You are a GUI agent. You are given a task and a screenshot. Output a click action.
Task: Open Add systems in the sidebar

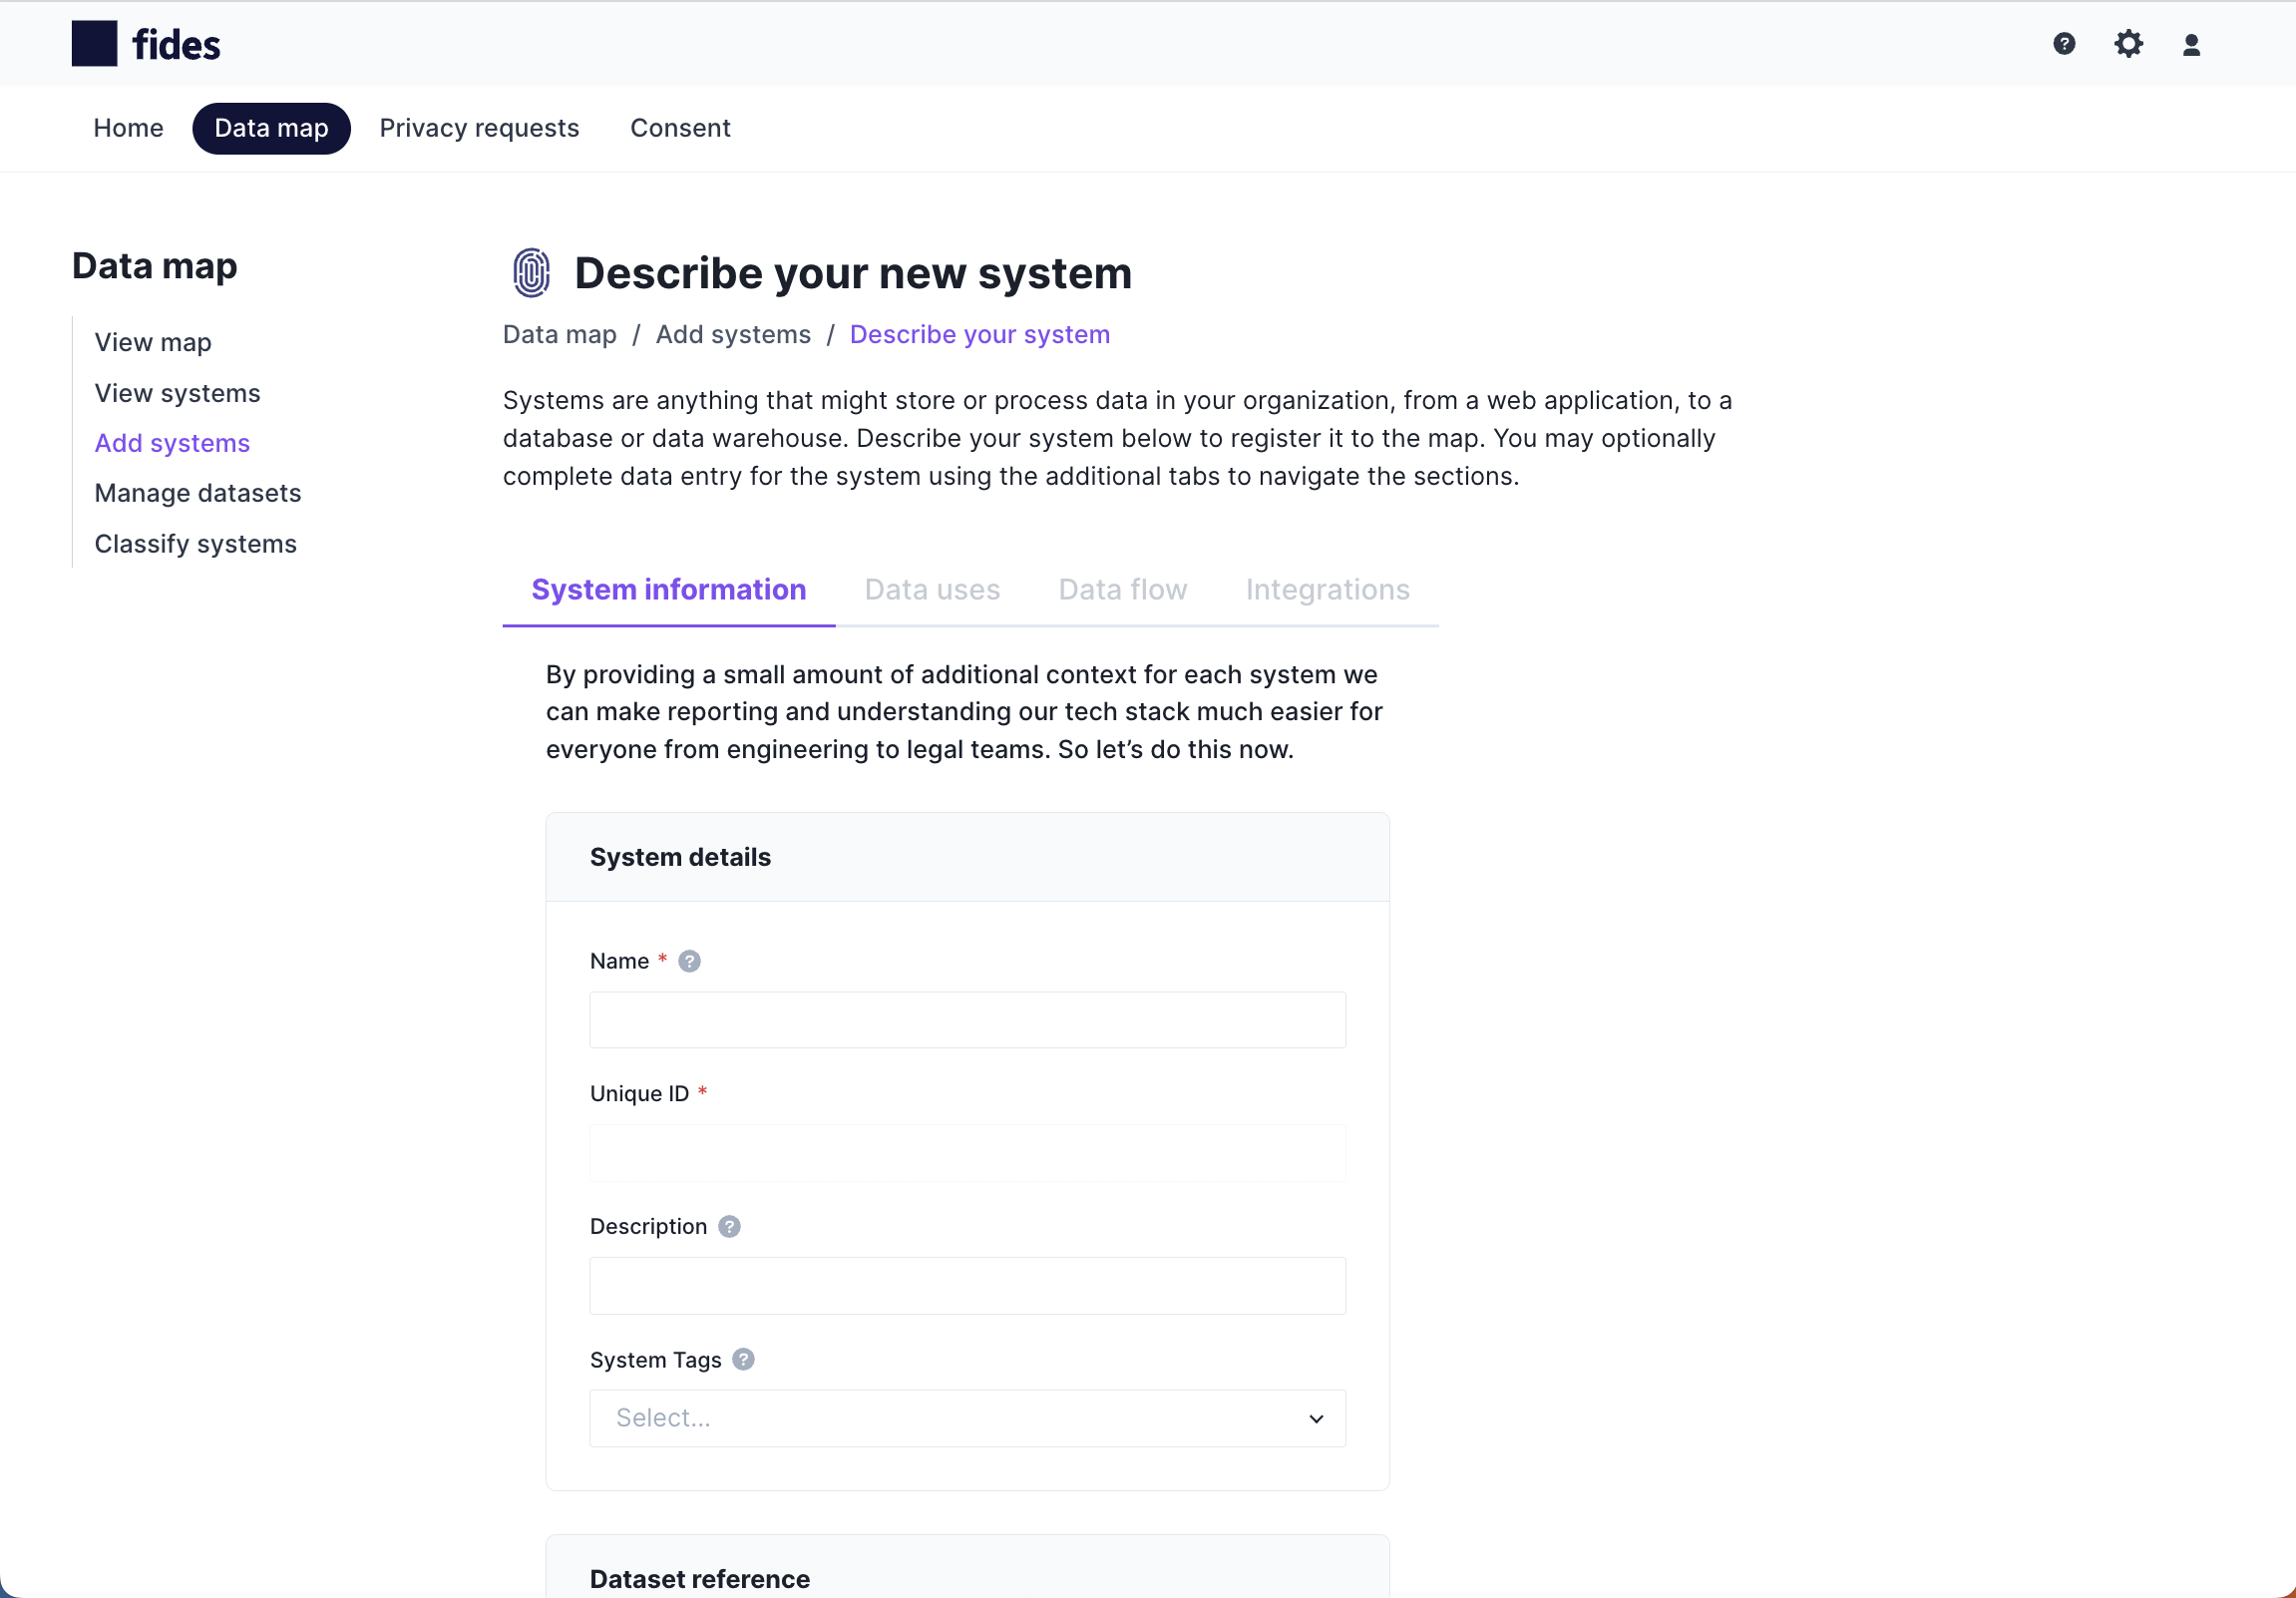(172, 443)
